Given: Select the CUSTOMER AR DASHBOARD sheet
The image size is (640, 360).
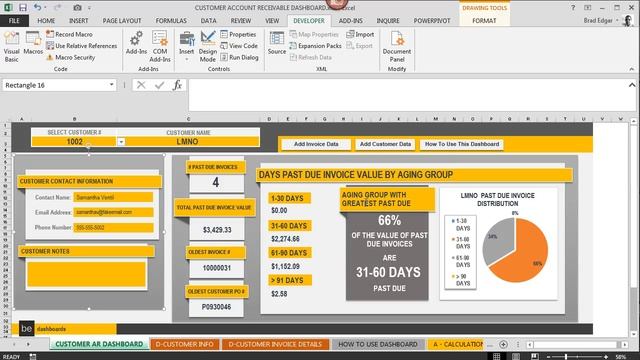Looking at the screenshot, I should click(x=99, y=344).
